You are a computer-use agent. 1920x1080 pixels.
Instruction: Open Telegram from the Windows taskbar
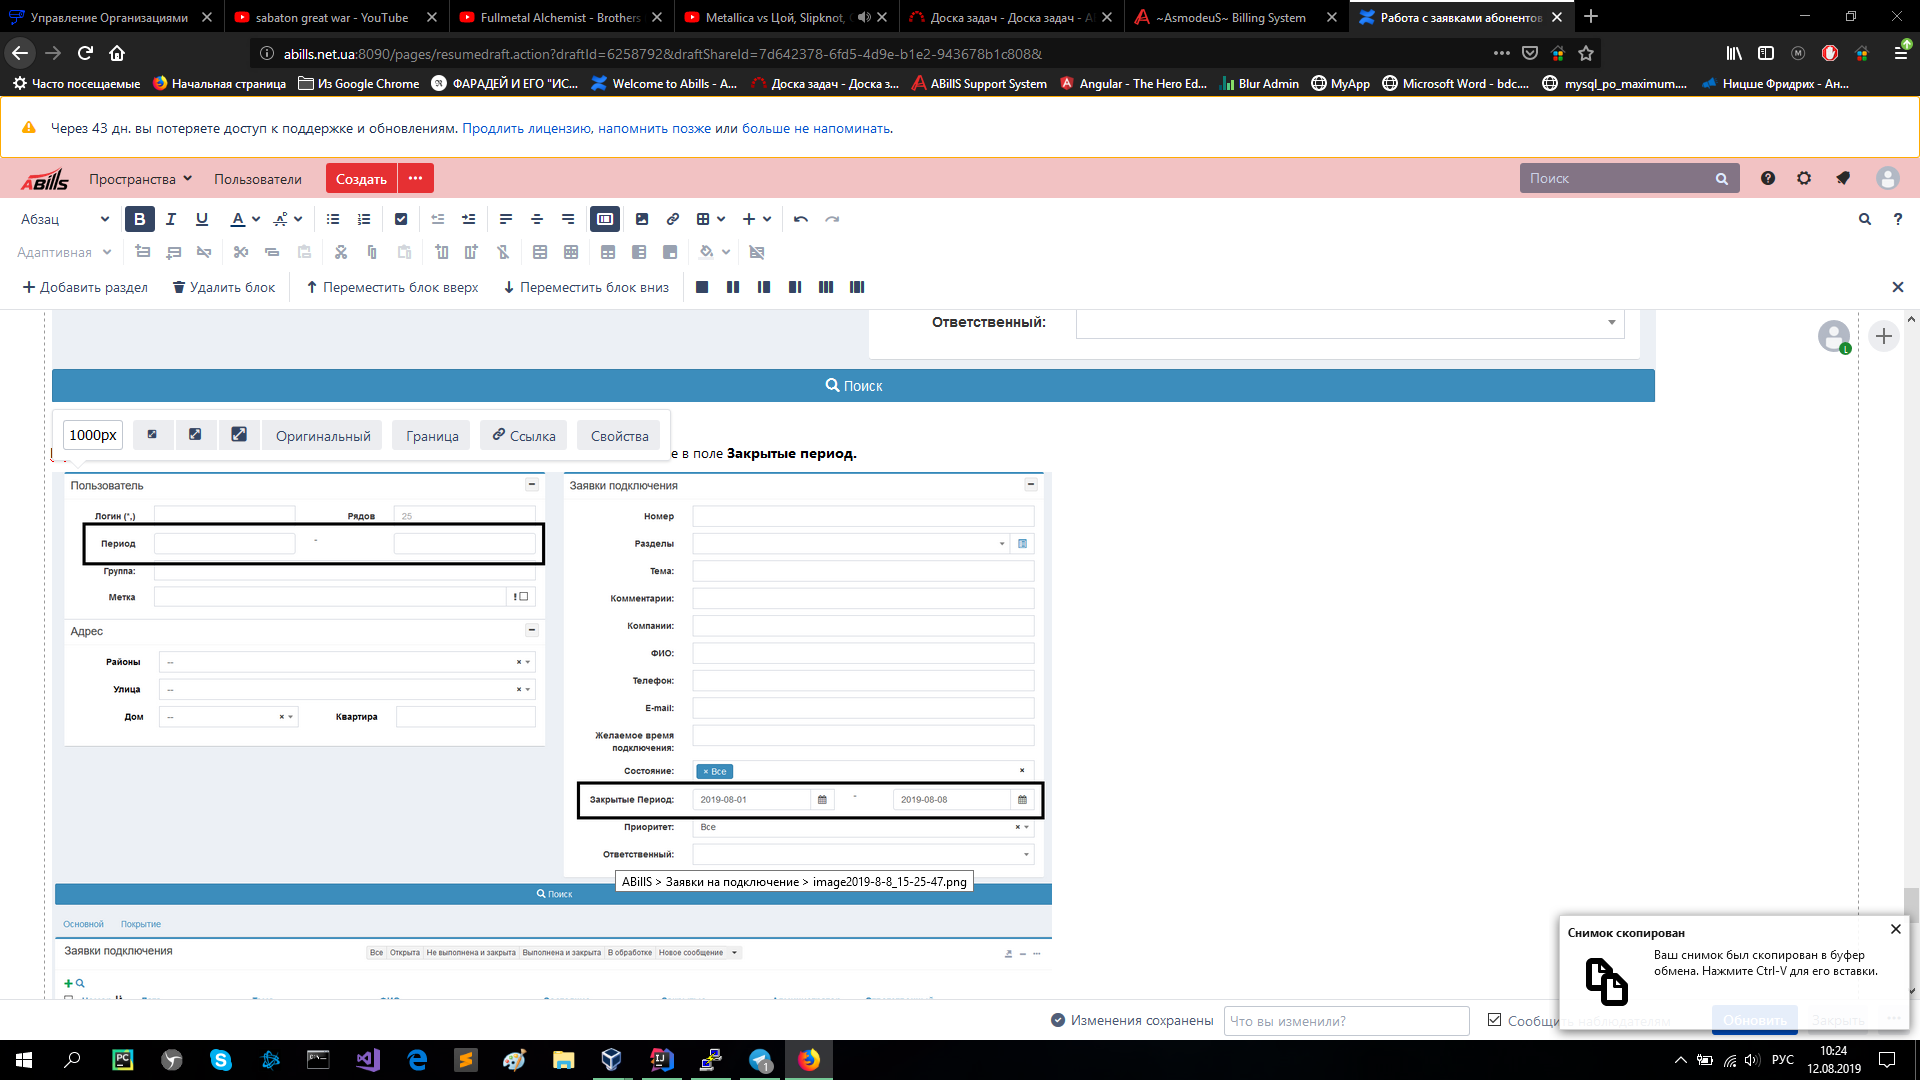[x=760, y=1060]
